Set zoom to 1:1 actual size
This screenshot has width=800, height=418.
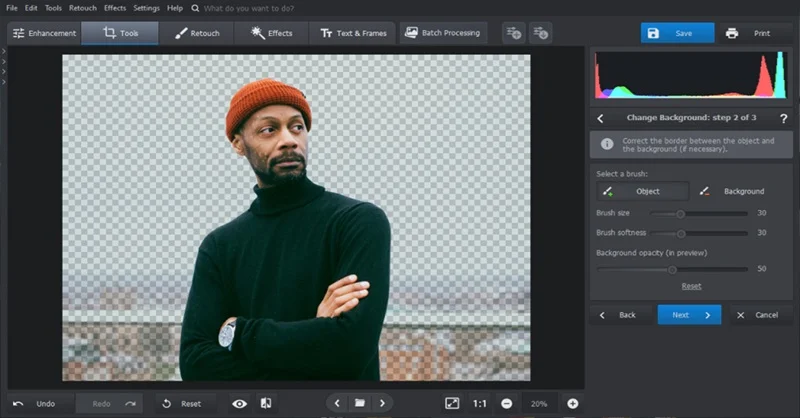pyautogui.click(x=480, y=403)
